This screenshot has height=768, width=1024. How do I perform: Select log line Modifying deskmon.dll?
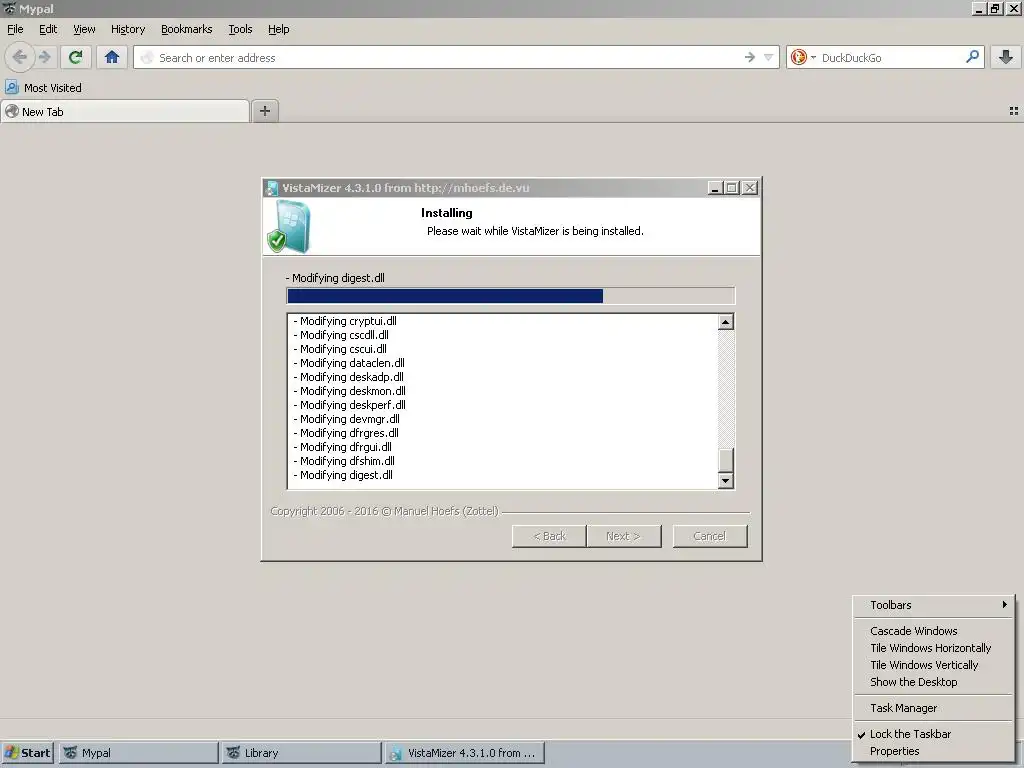click(x=349, y=391)
